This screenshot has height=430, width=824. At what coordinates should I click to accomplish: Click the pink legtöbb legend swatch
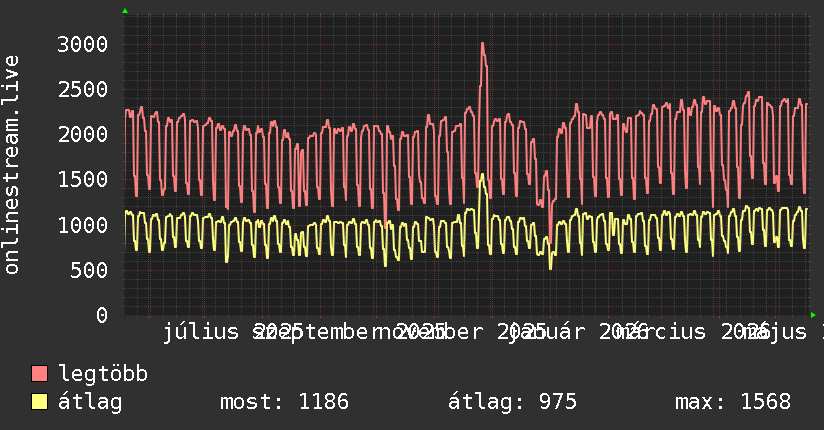[x=39, y=373]
